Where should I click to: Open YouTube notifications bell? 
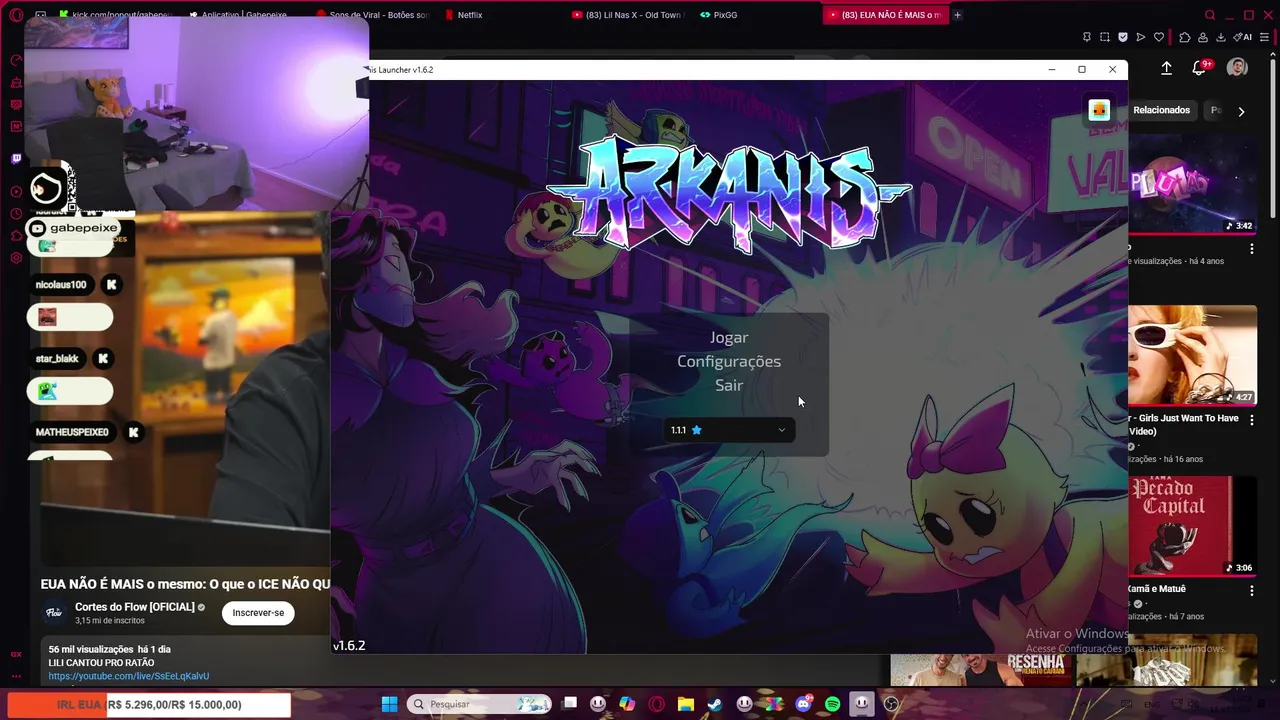(x=1199, y=68)
